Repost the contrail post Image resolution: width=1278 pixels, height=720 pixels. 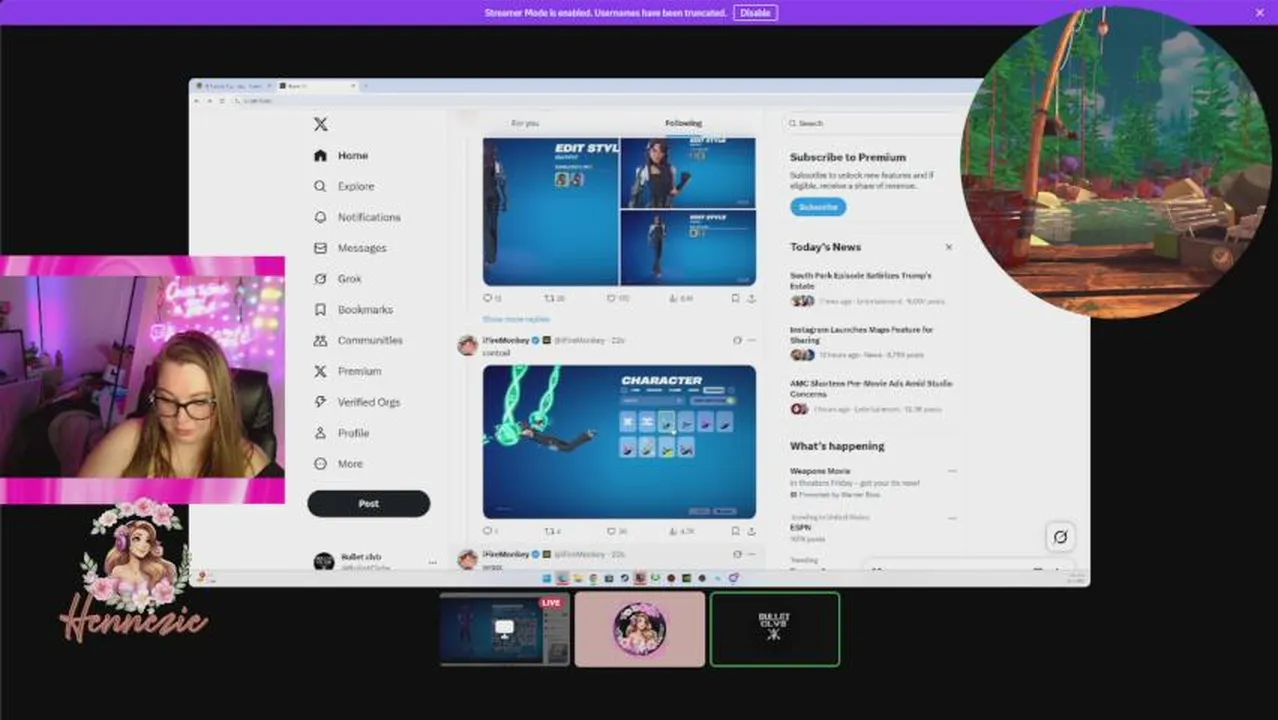pos(552,531)
